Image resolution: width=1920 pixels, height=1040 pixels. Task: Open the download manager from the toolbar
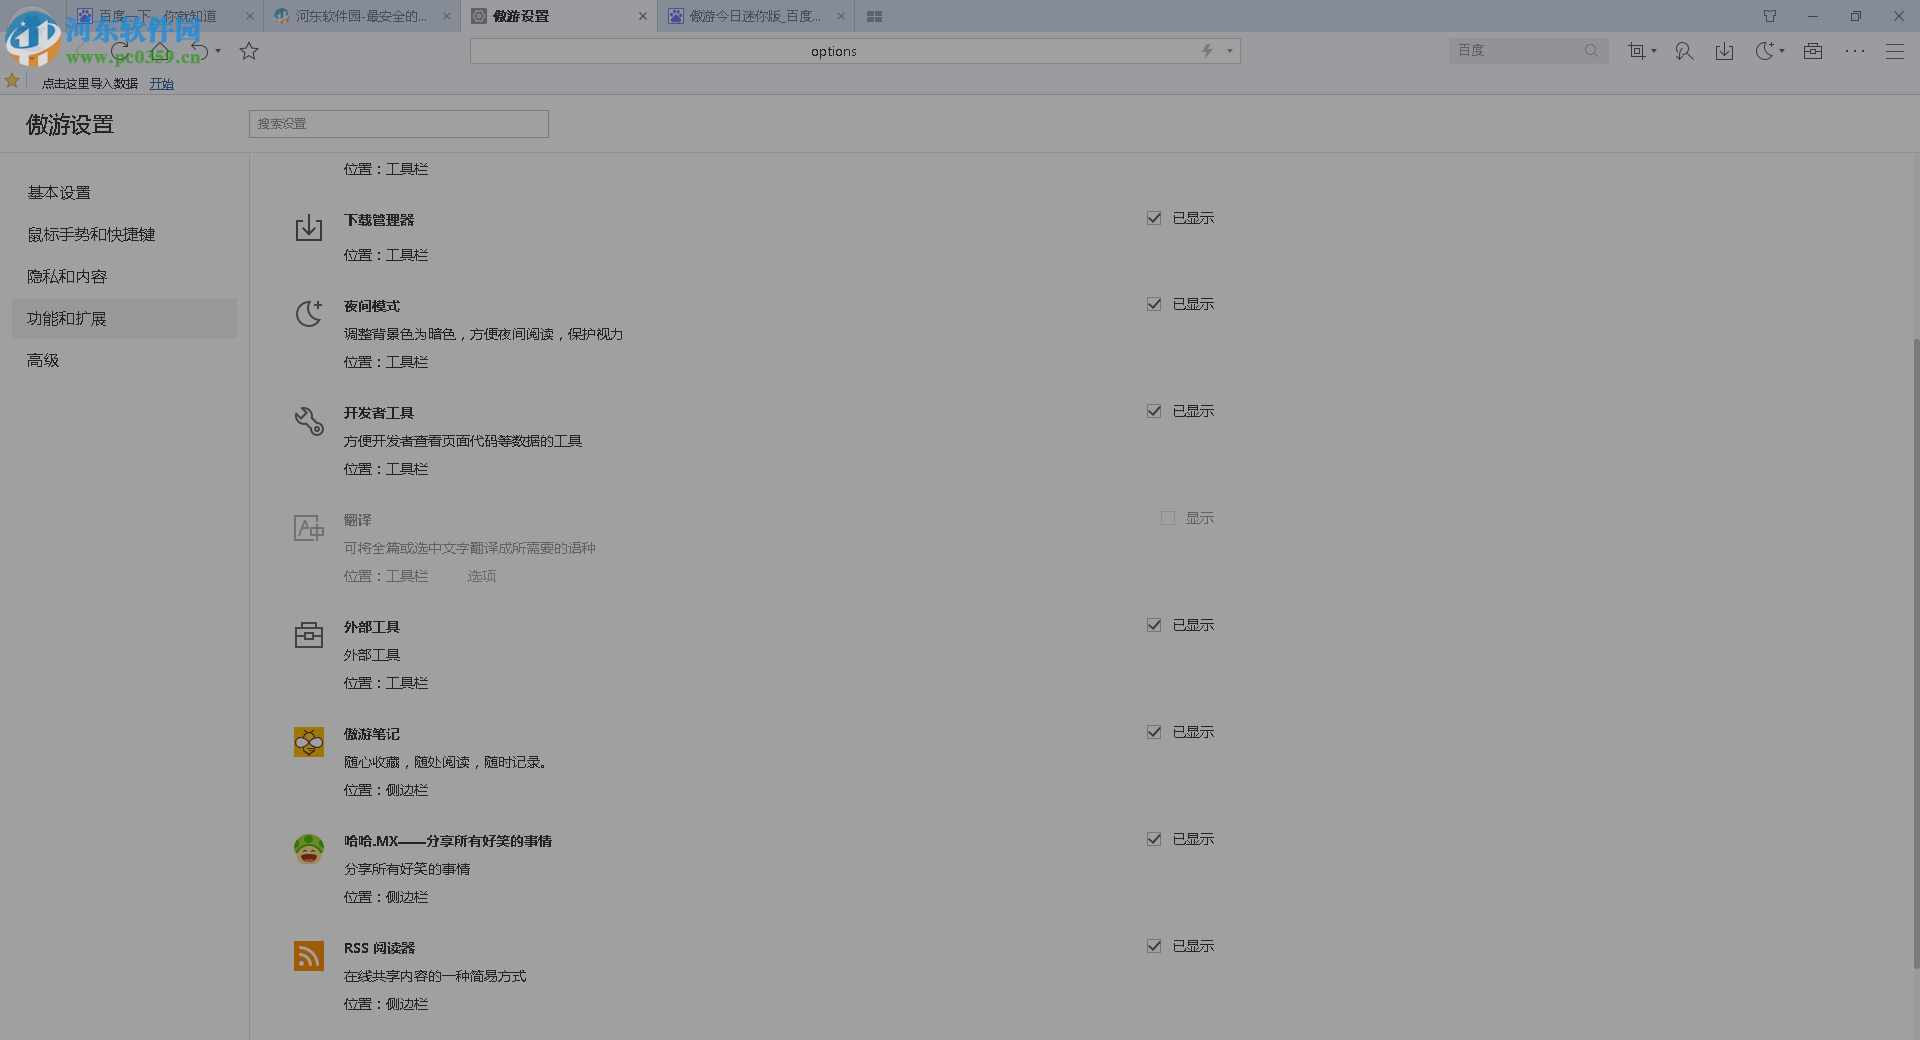pos(1725,51)
